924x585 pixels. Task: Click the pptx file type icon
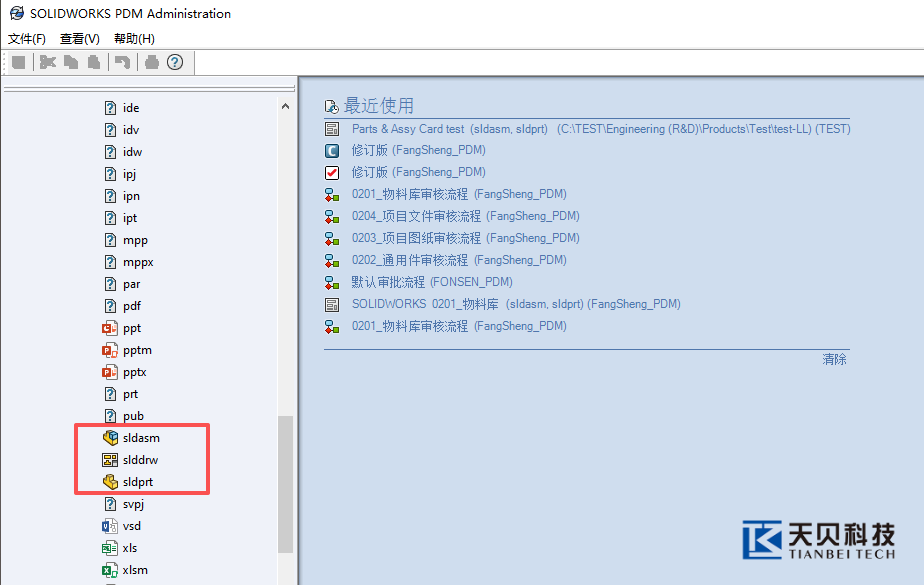pos(110,372)
